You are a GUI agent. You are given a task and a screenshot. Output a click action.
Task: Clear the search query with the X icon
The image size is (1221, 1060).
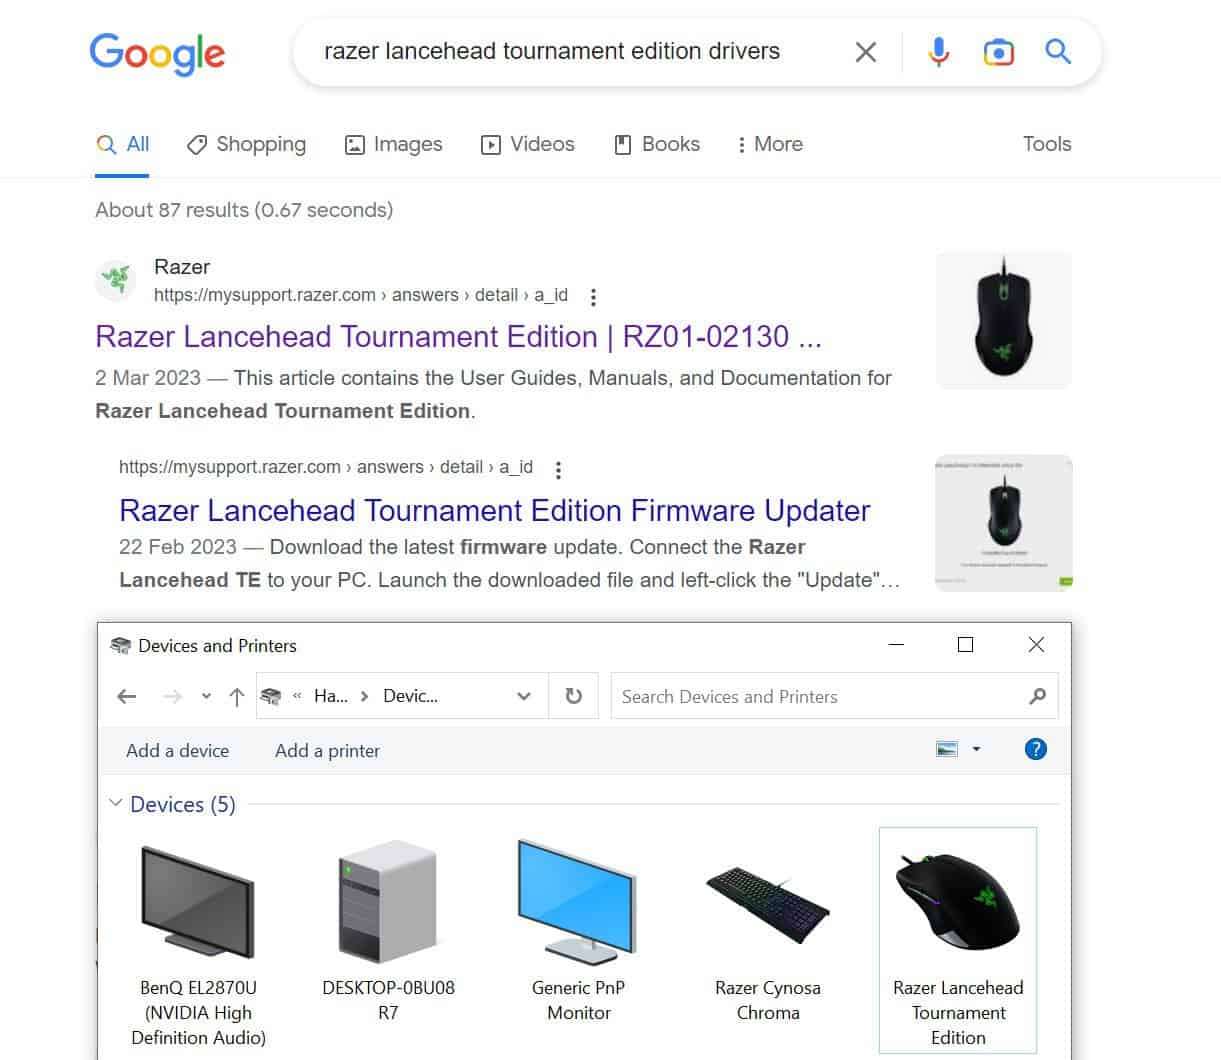tap(866, 52)
